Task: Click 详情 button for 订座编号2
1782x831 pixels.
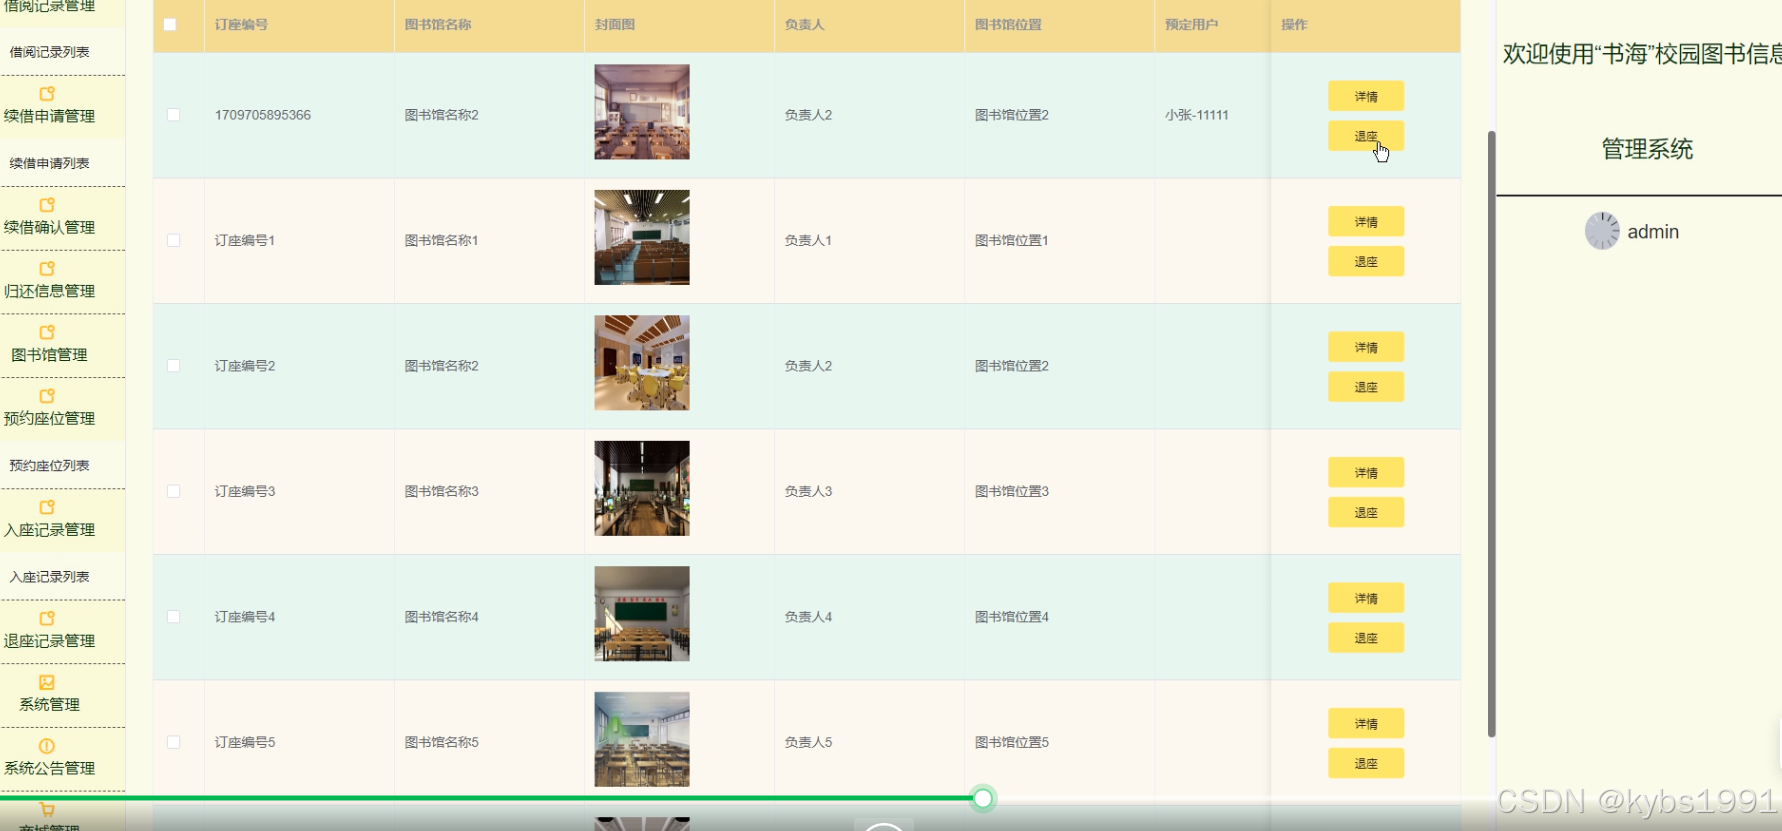Action: click(x=1366, y=347)
